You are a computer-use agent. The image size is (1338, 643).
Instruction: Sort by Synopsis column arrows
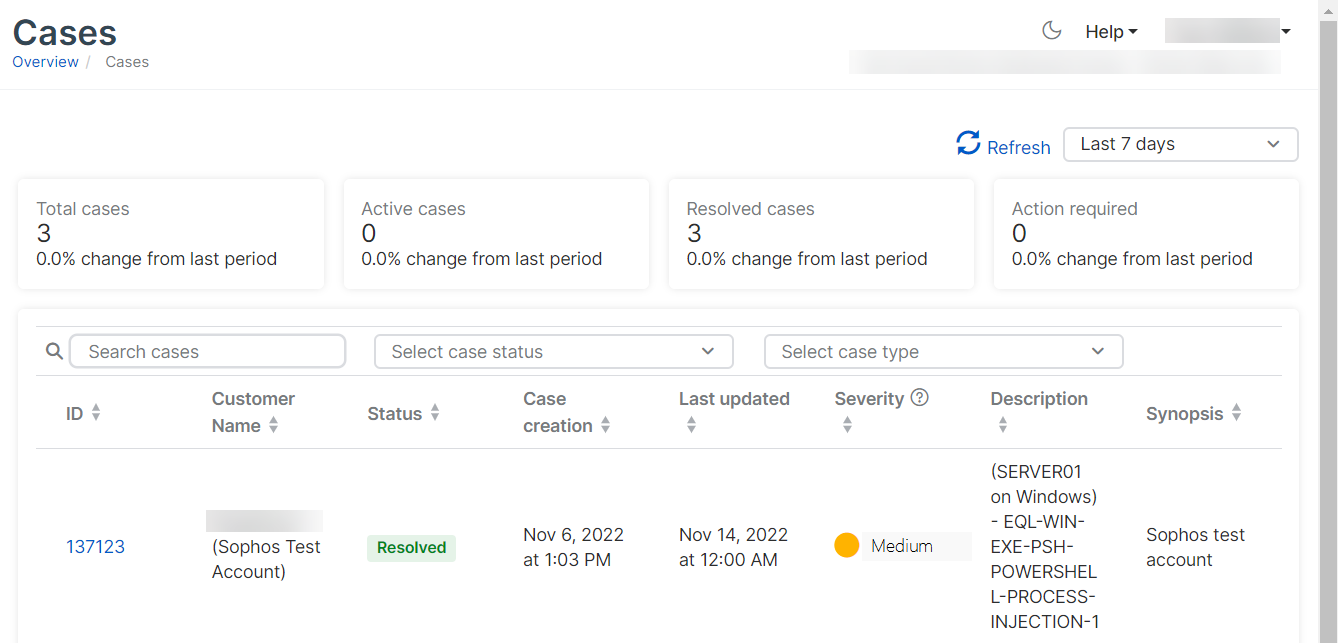[1237, 413]
